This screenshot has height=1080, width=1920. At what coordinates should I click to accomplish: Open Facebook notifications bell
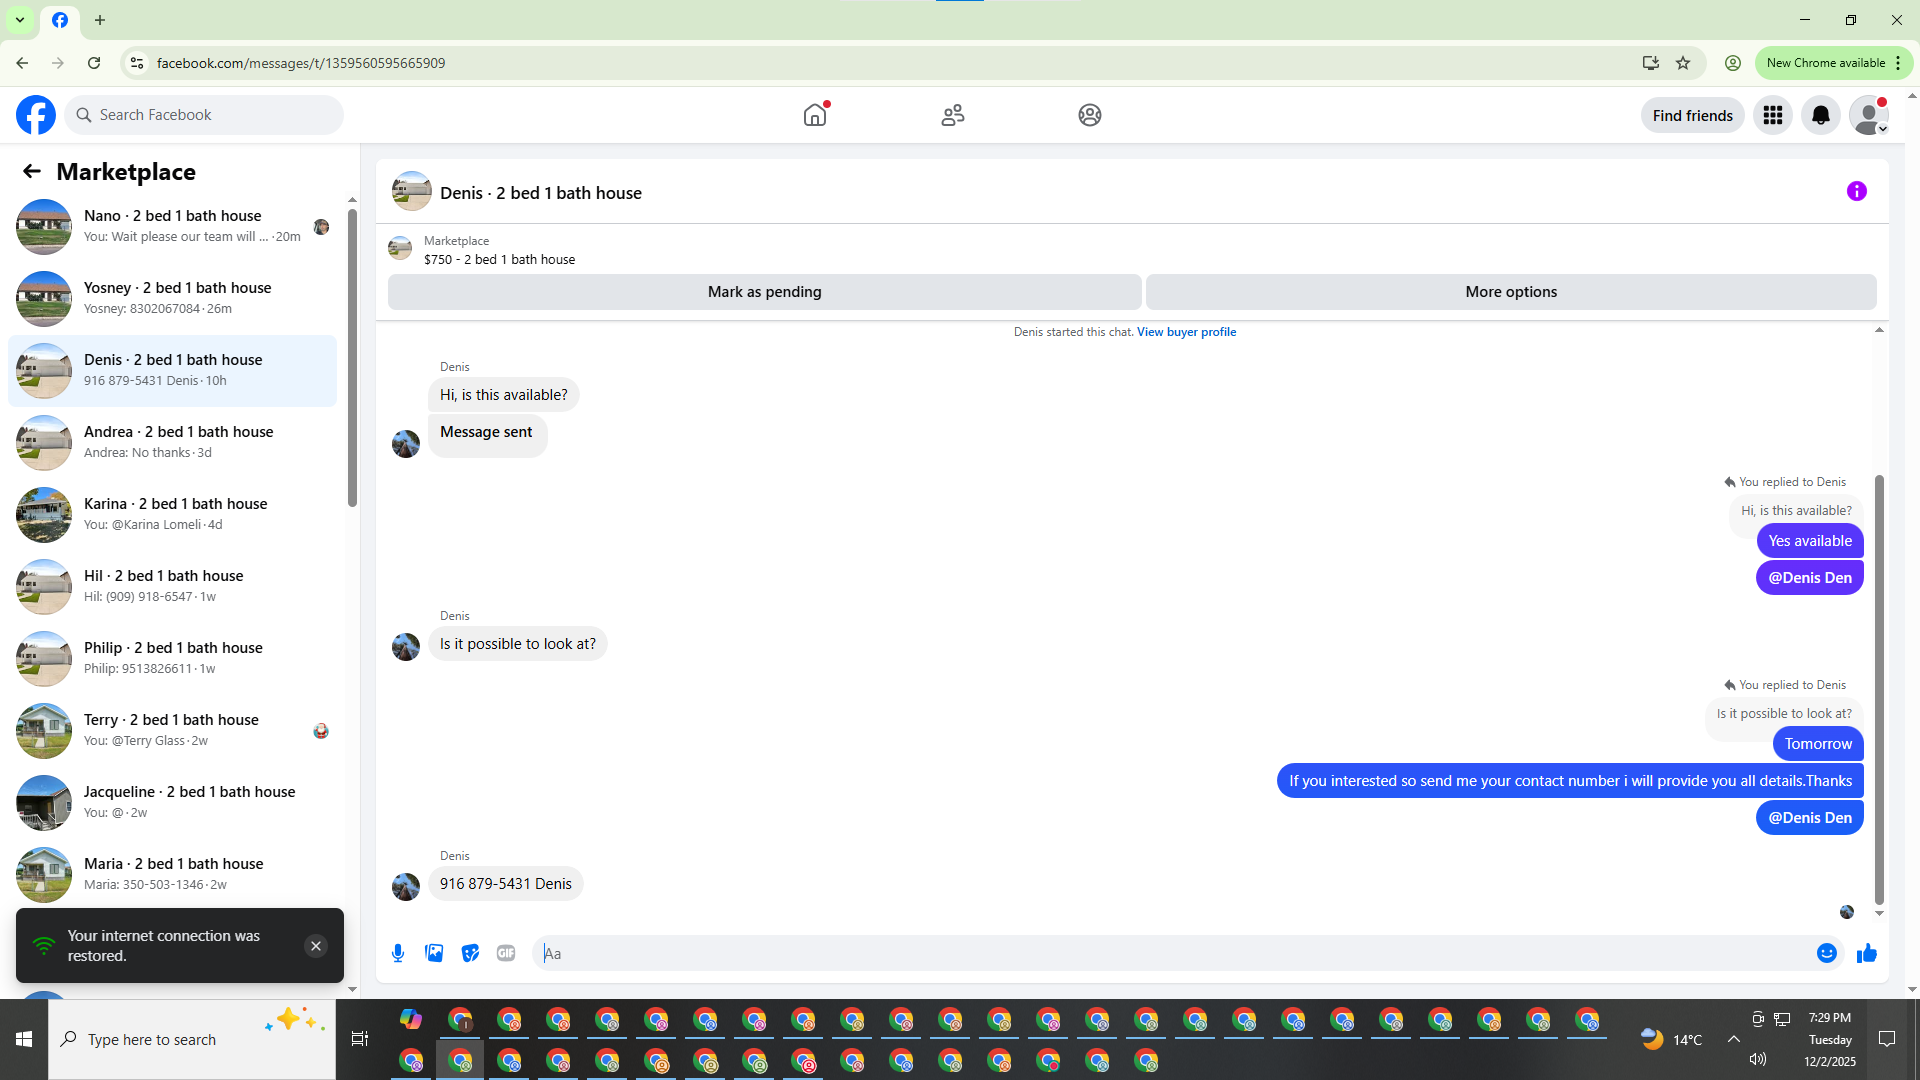1820,116
